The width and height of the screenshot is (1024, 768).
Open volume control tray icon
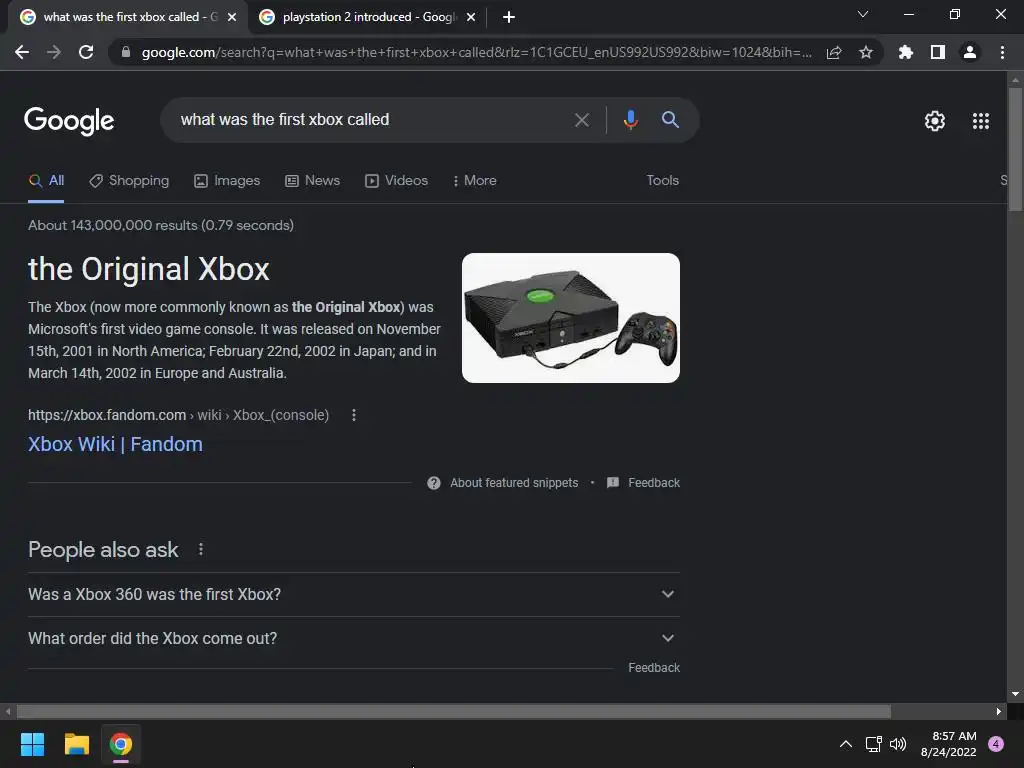tap(898, 744)
